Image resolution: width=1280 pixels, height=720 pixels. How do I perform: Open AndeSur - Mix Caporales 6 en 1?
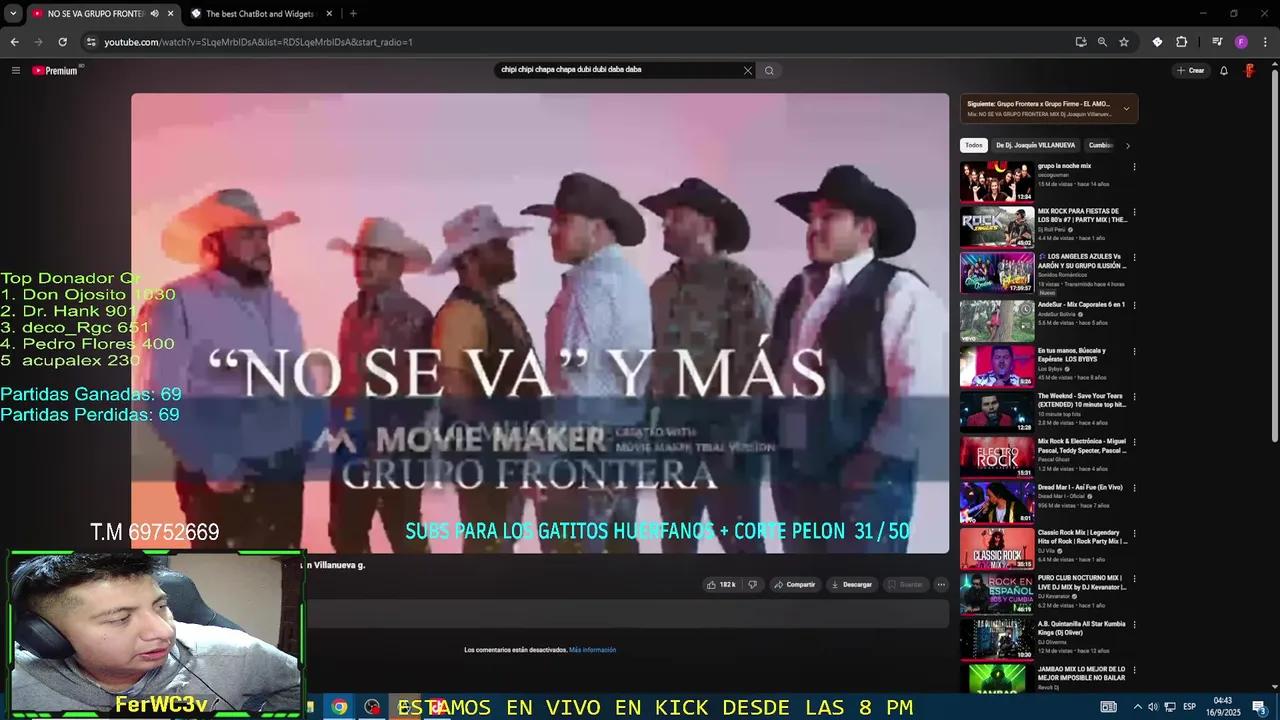[x=1081, y=304]
